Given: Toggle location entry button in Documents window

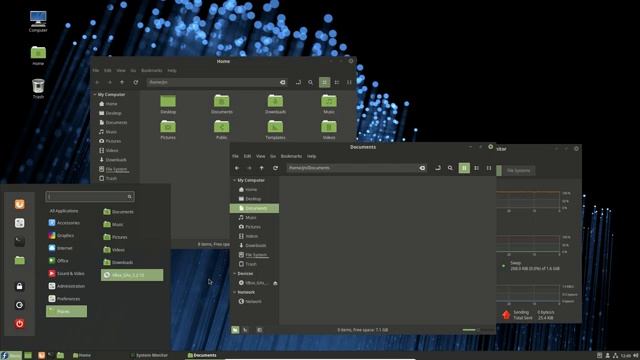Looking at the screenshot, I should tap(438, 168).
